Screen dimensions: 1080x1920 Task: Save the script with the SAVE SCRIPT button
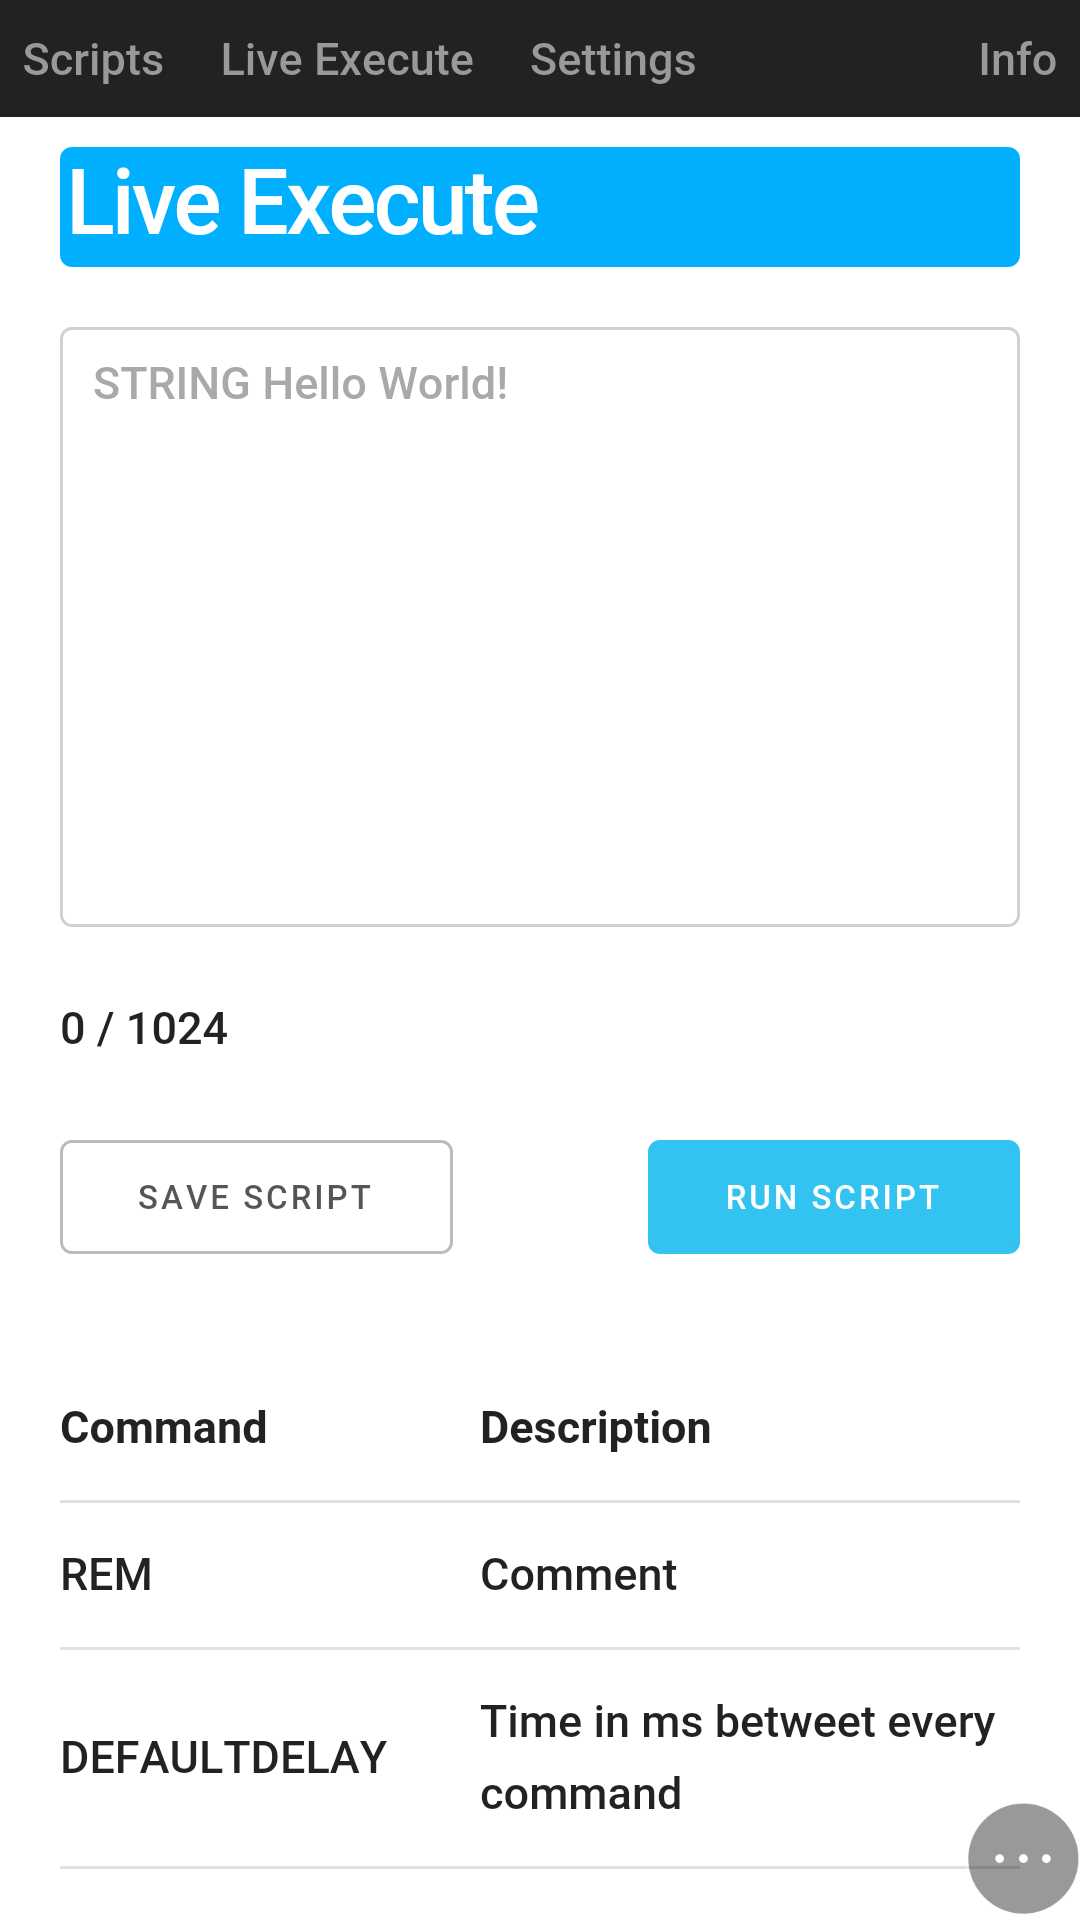pos(256,1197)
